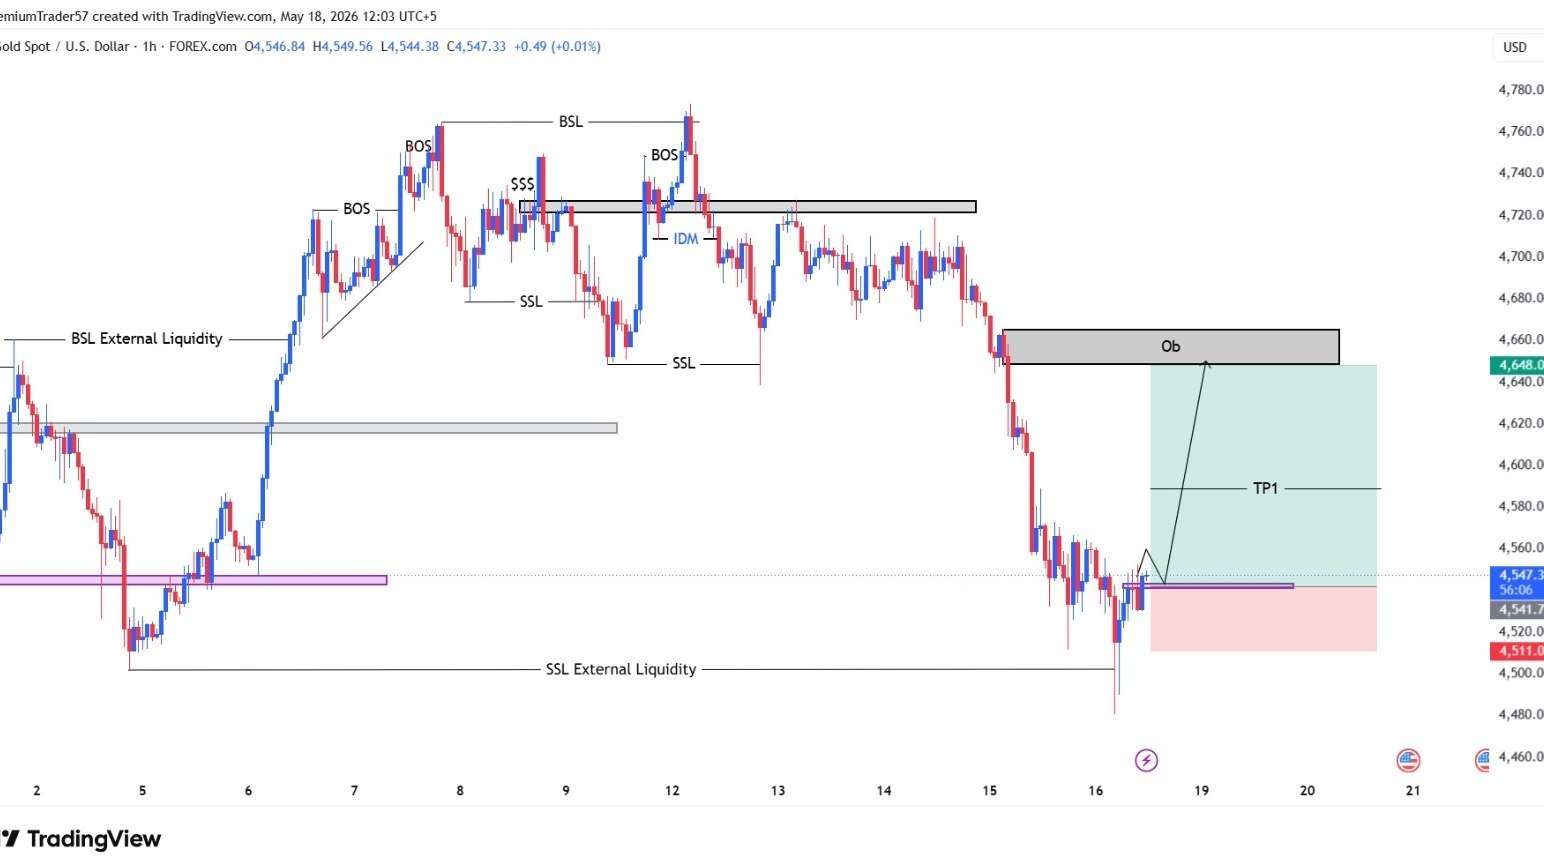
Task: Click date 12 on the time axis
Action: coord(672,790)
